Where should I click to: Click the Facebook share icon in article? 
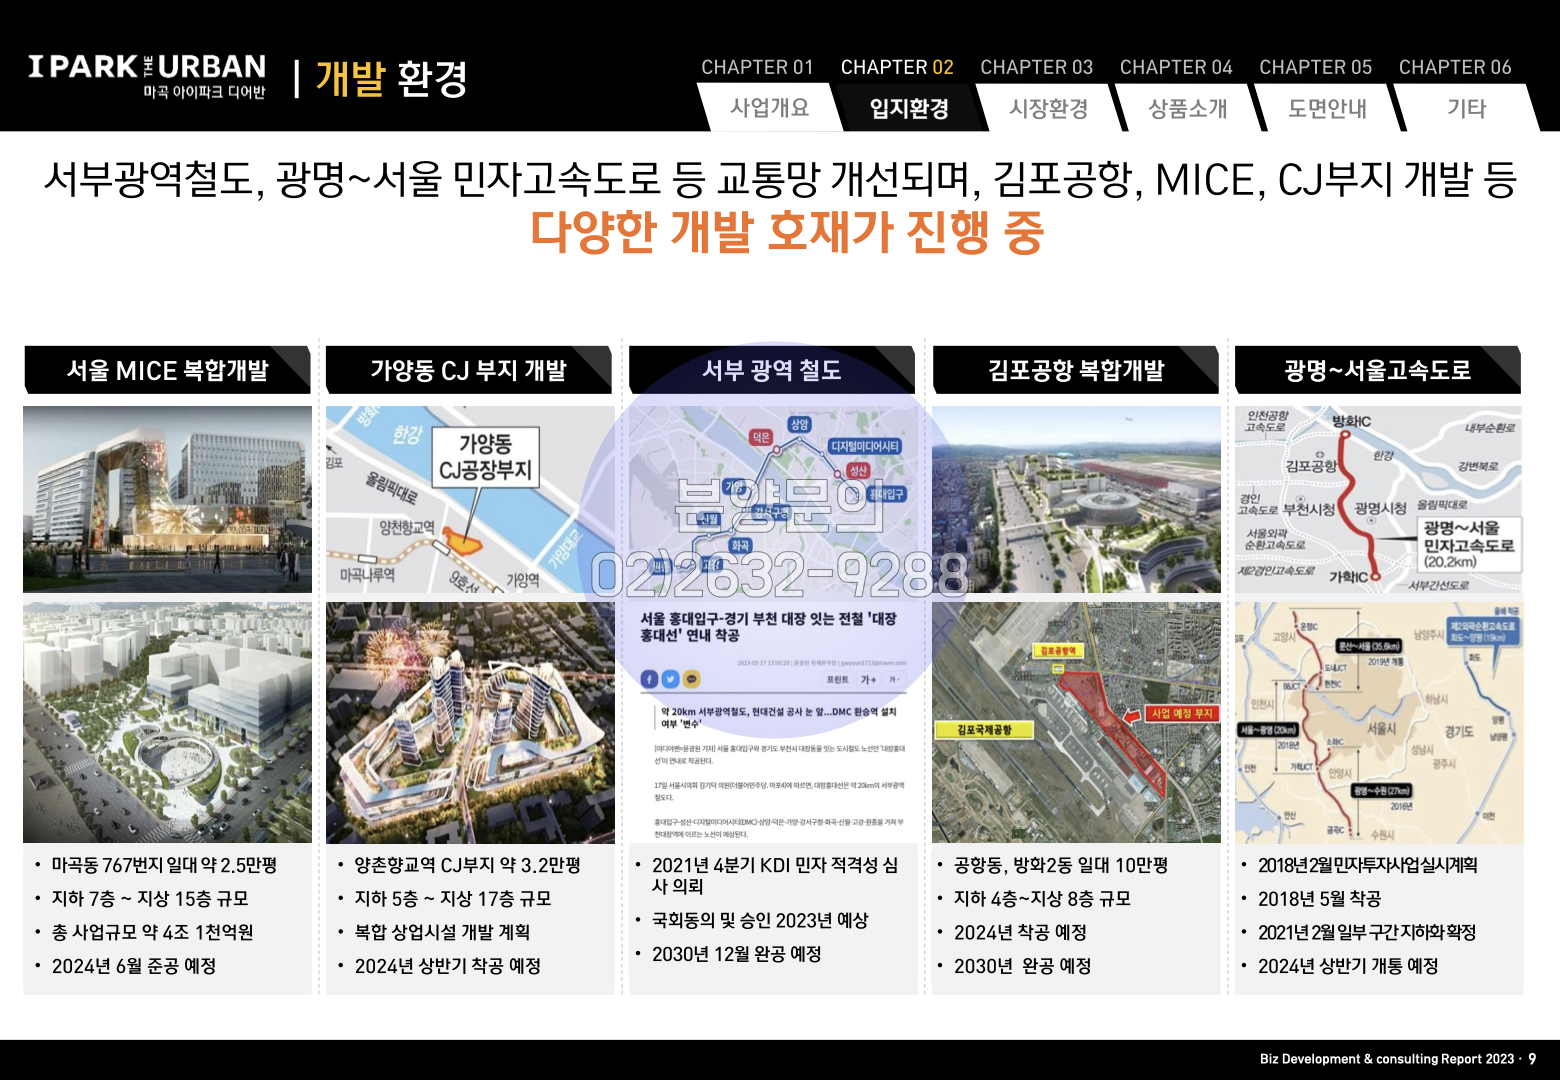pos(649,679)
